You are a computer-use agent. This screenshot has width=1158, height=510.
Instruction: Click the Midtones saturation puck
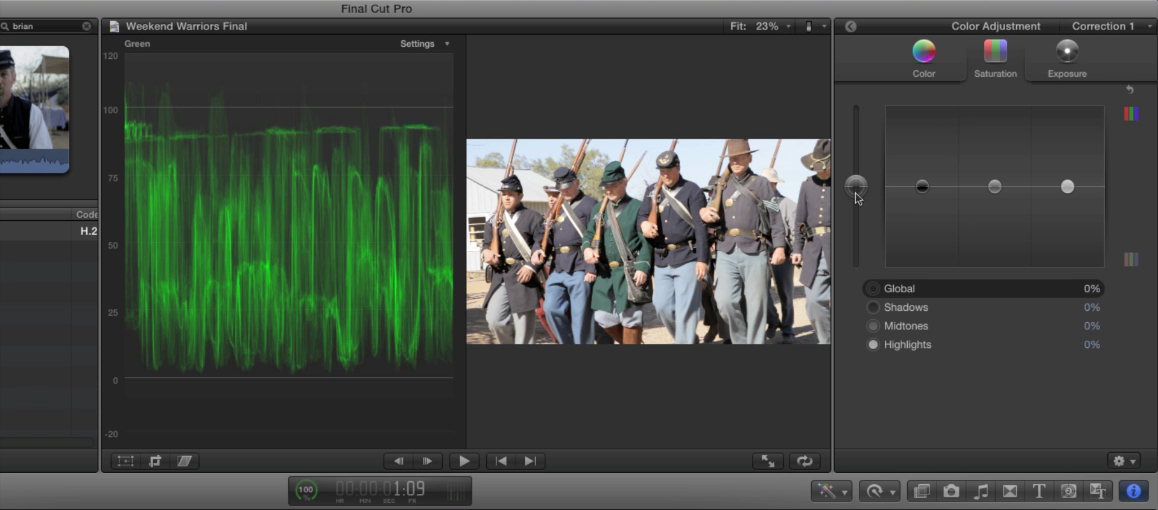click(x=995, y=187)
